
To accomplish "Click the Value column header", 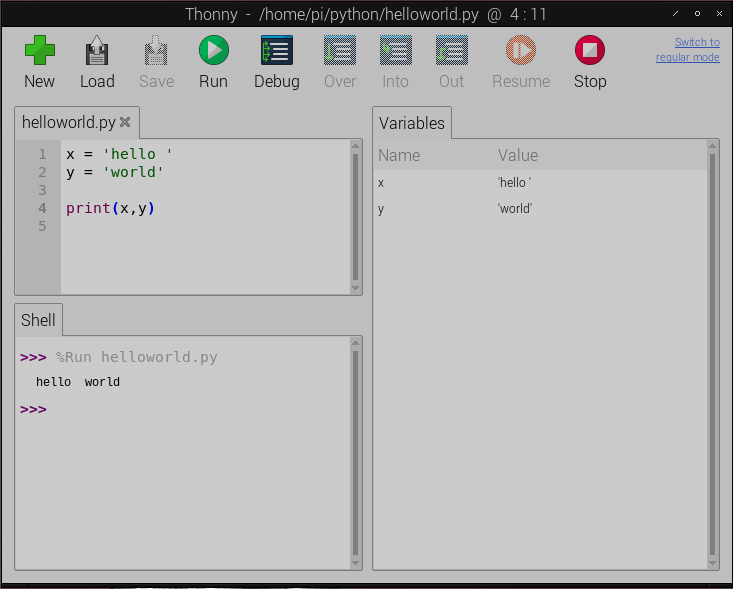I will click(518, 155).
